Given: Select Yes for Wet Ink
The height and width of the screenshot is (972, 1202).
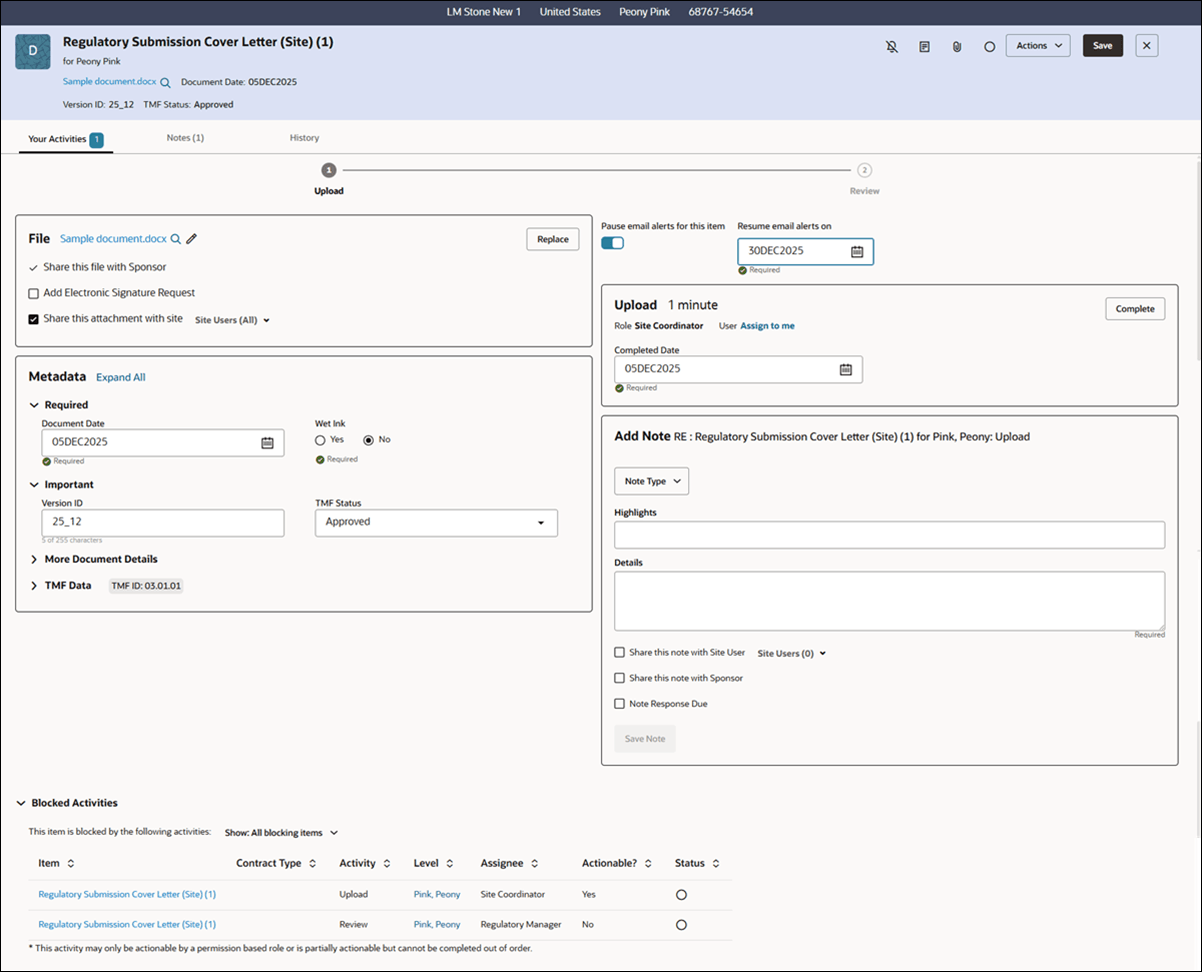Looking at the screenshot, I should point(319,438).
